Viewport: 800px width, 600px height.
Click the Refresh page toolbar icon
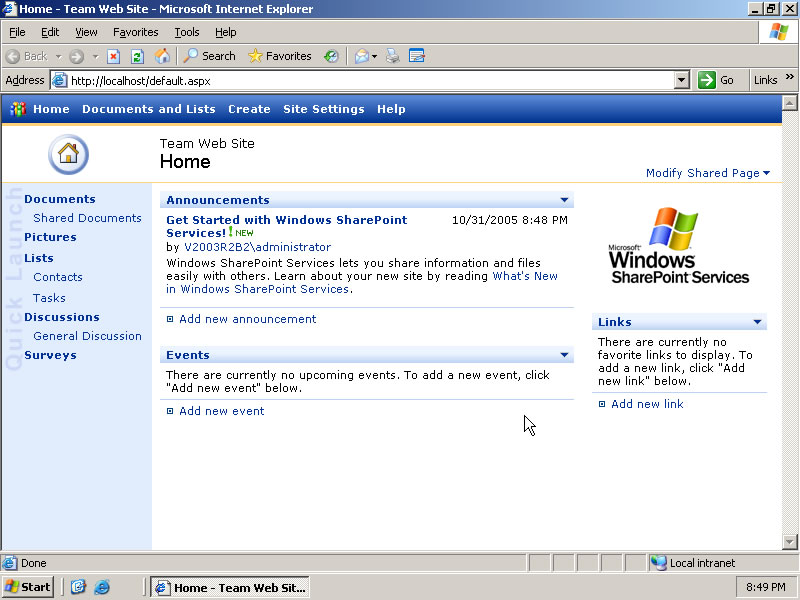[138, 56]
